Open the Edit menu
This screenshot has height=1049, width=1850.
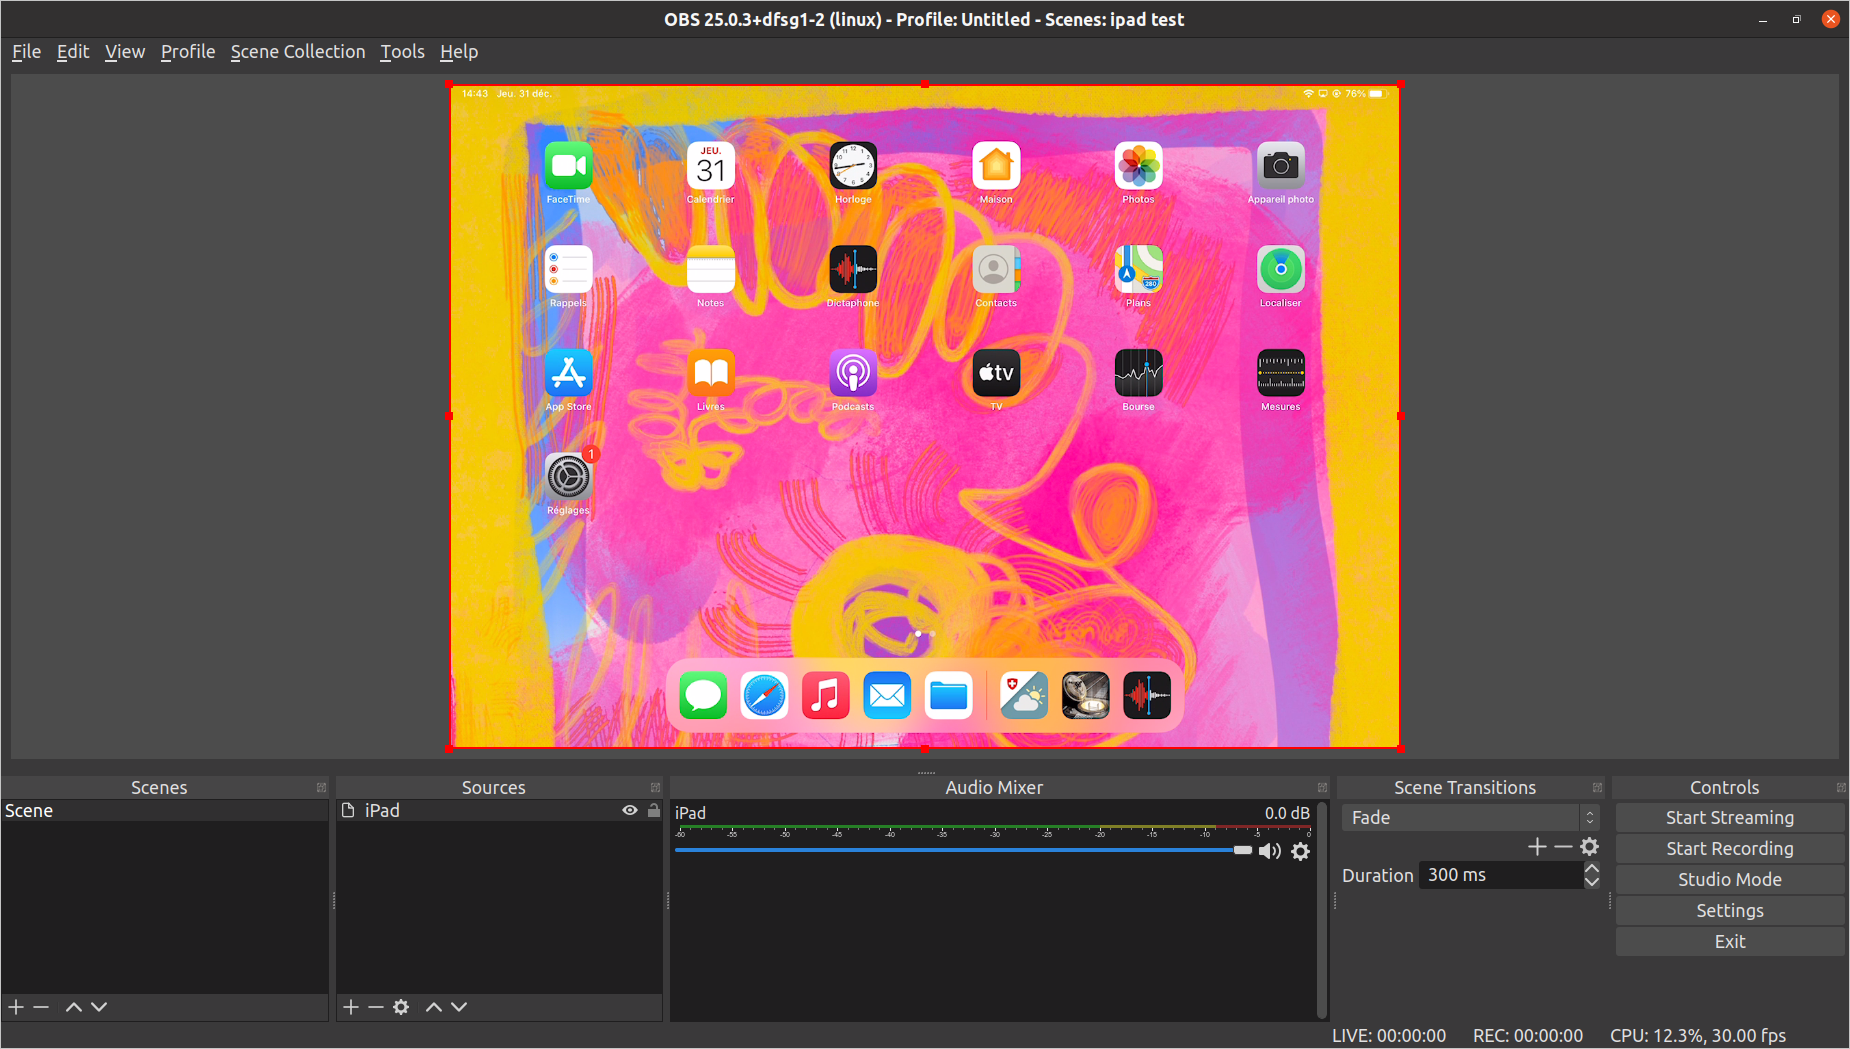[x=73, y=52]
